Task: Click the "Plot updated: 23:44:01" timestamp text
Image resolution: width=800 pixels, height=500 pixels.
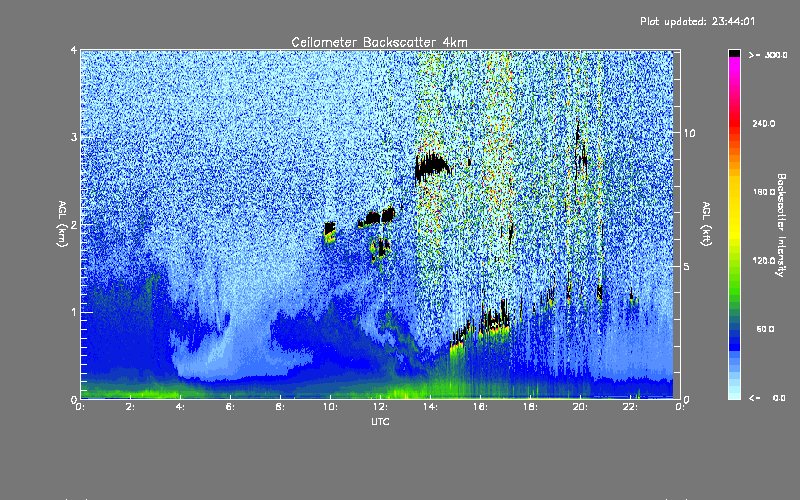Action: pyautogui.click(x=697, y=21)
